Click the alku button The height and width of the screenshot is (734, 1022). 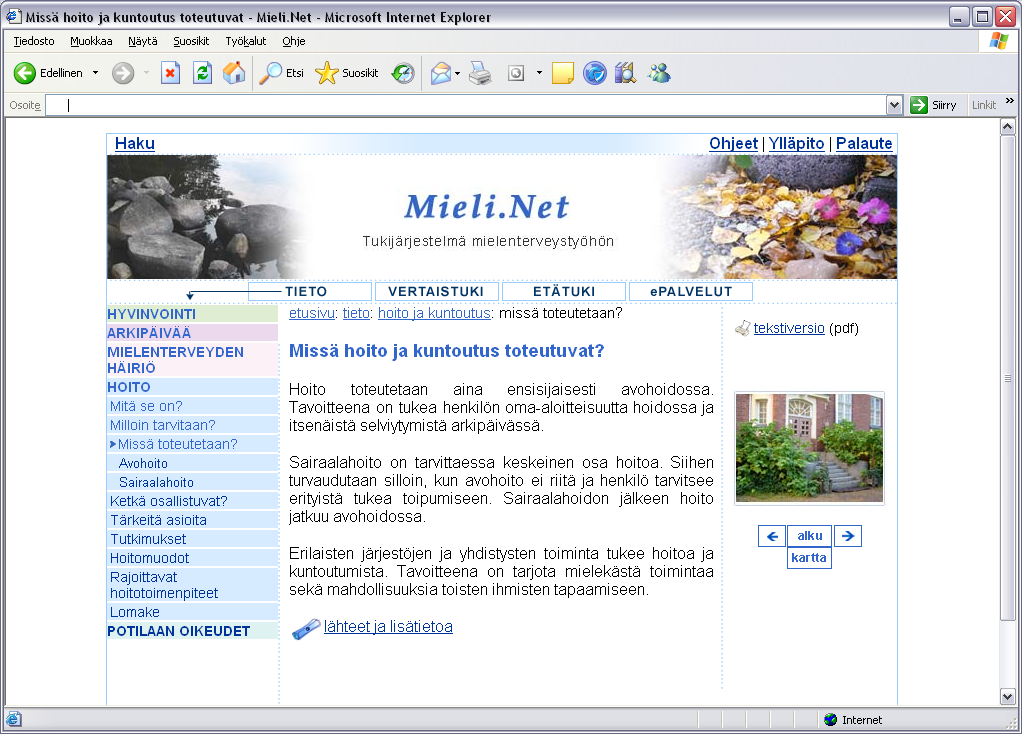click(x=810, y=536)
